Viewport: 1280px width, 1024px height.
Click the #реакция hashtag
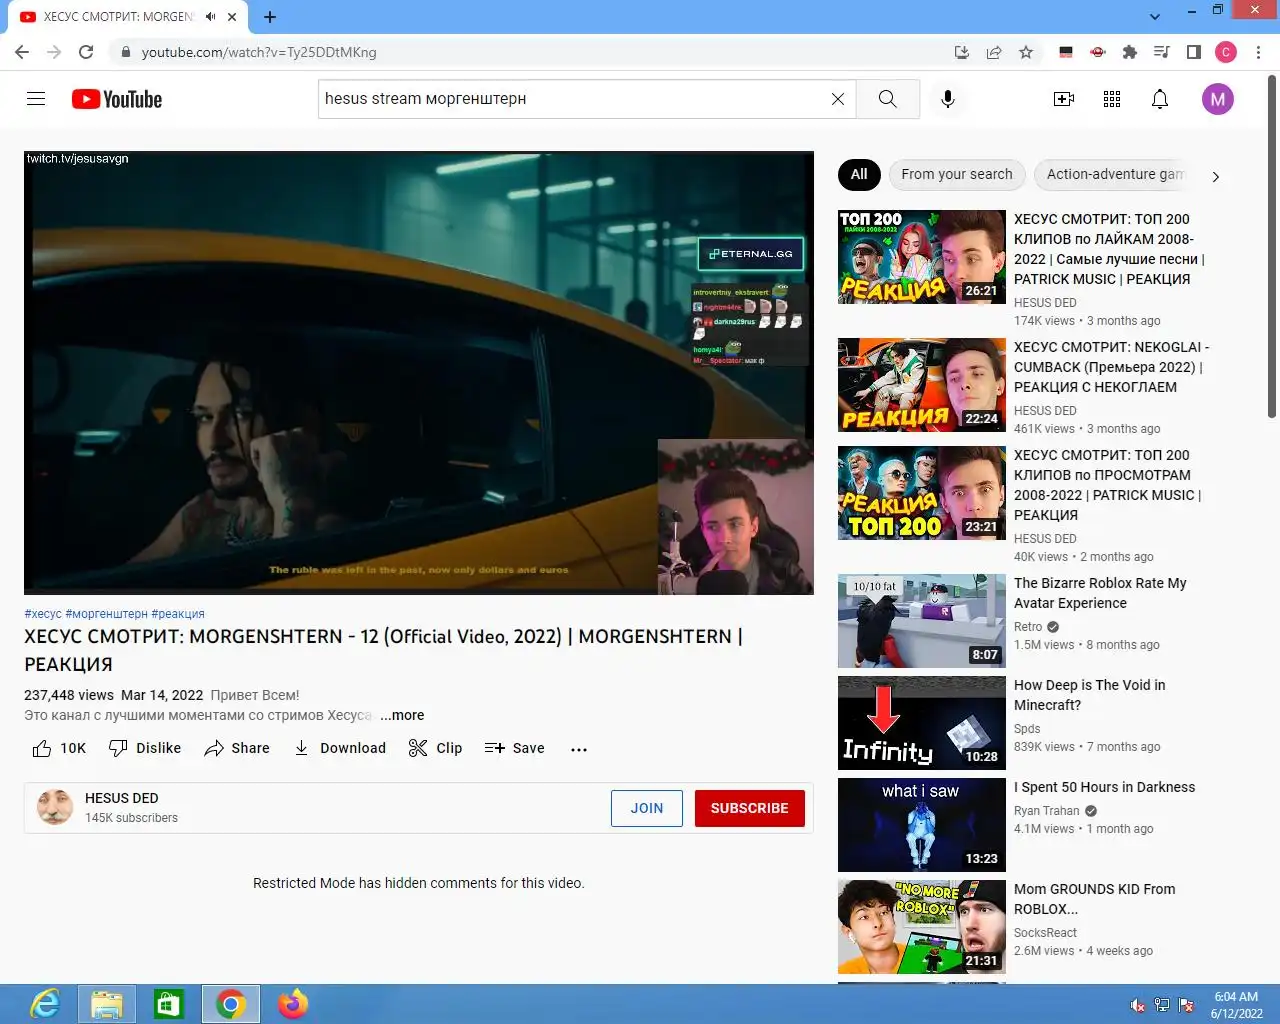(x=178, y=614)
